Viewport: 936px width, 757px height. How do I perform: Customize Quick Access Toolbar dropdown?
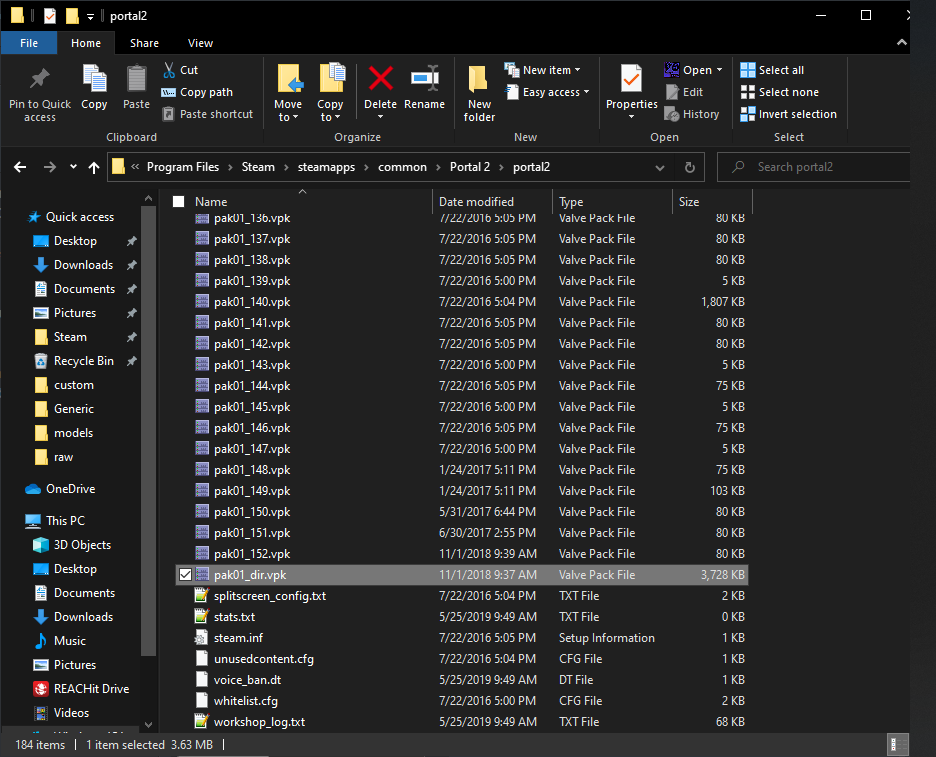tap(90, 16)
